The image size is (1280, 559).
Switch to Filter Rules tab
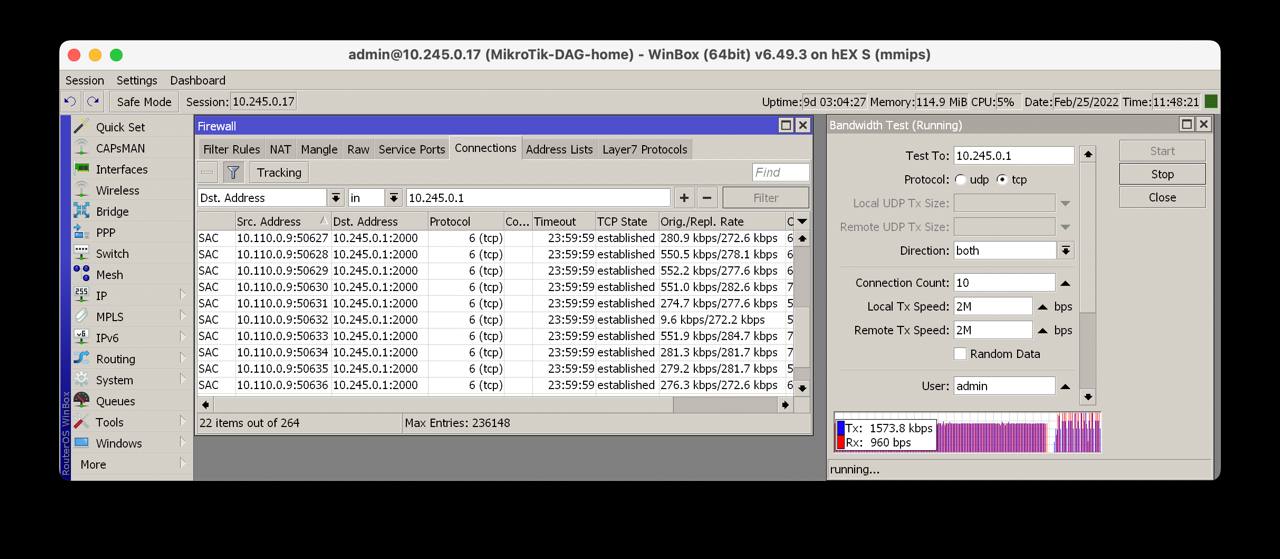click(231, 149)
